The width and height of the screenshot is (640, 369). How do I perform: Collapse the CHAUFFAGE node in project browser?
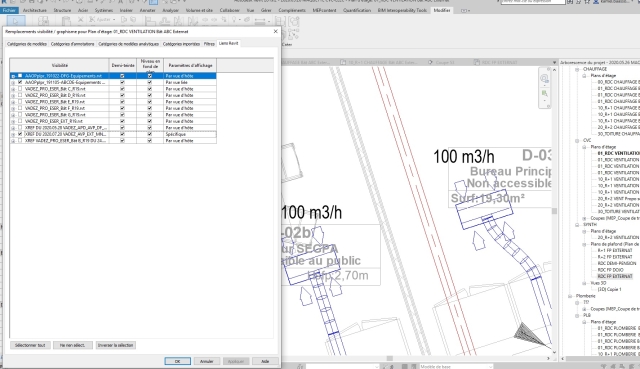tap(577, 69)
